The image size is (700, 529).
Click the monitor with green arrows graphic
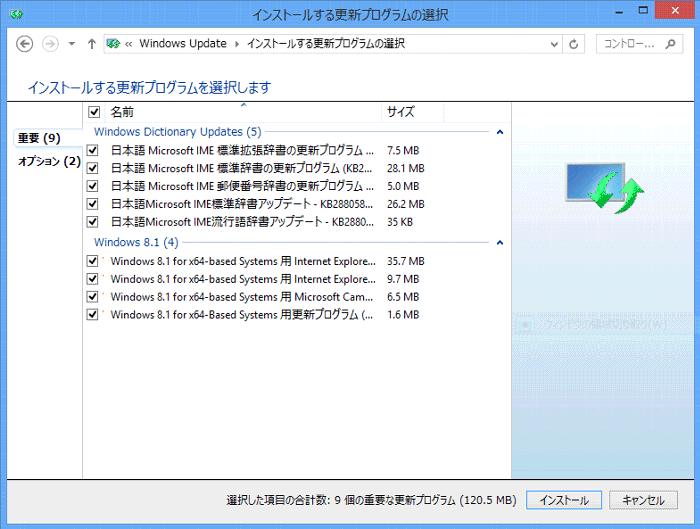604,187
